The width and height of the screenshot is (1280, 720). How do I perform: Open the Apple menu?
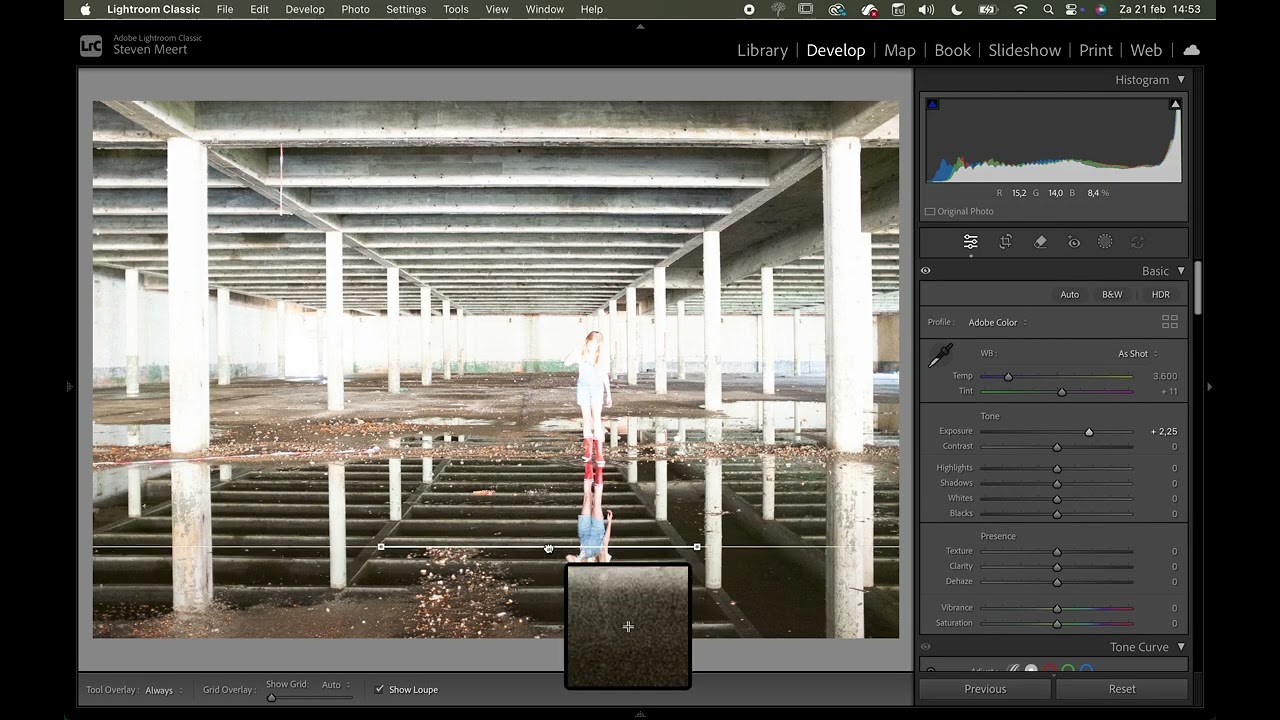coord(85,9)
